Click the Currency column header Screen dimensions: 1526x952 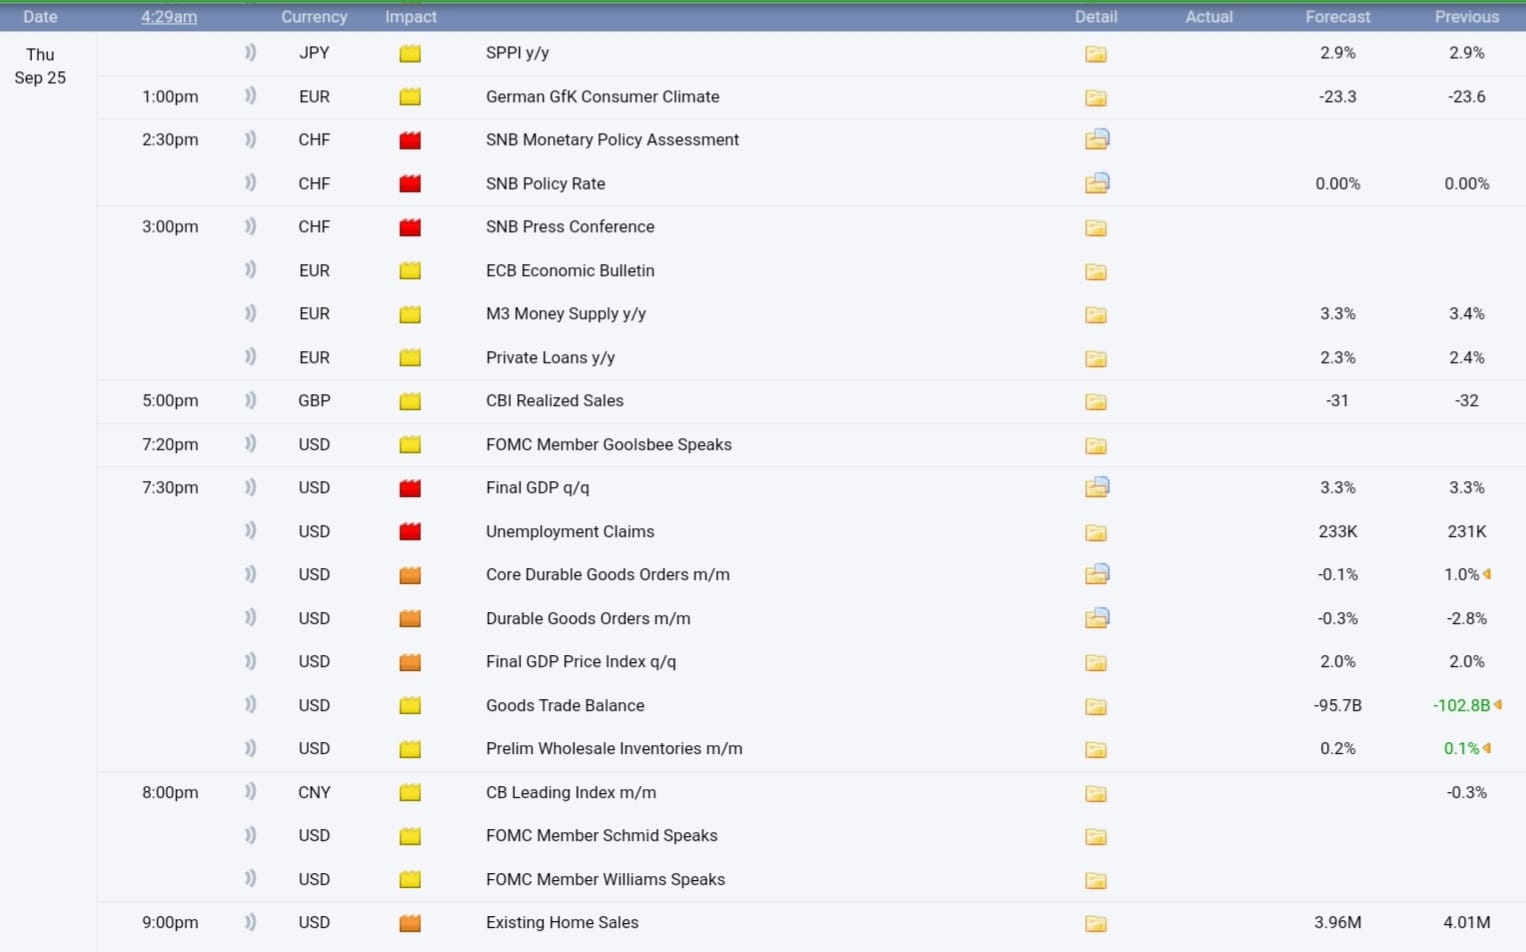tap(314, 17)
